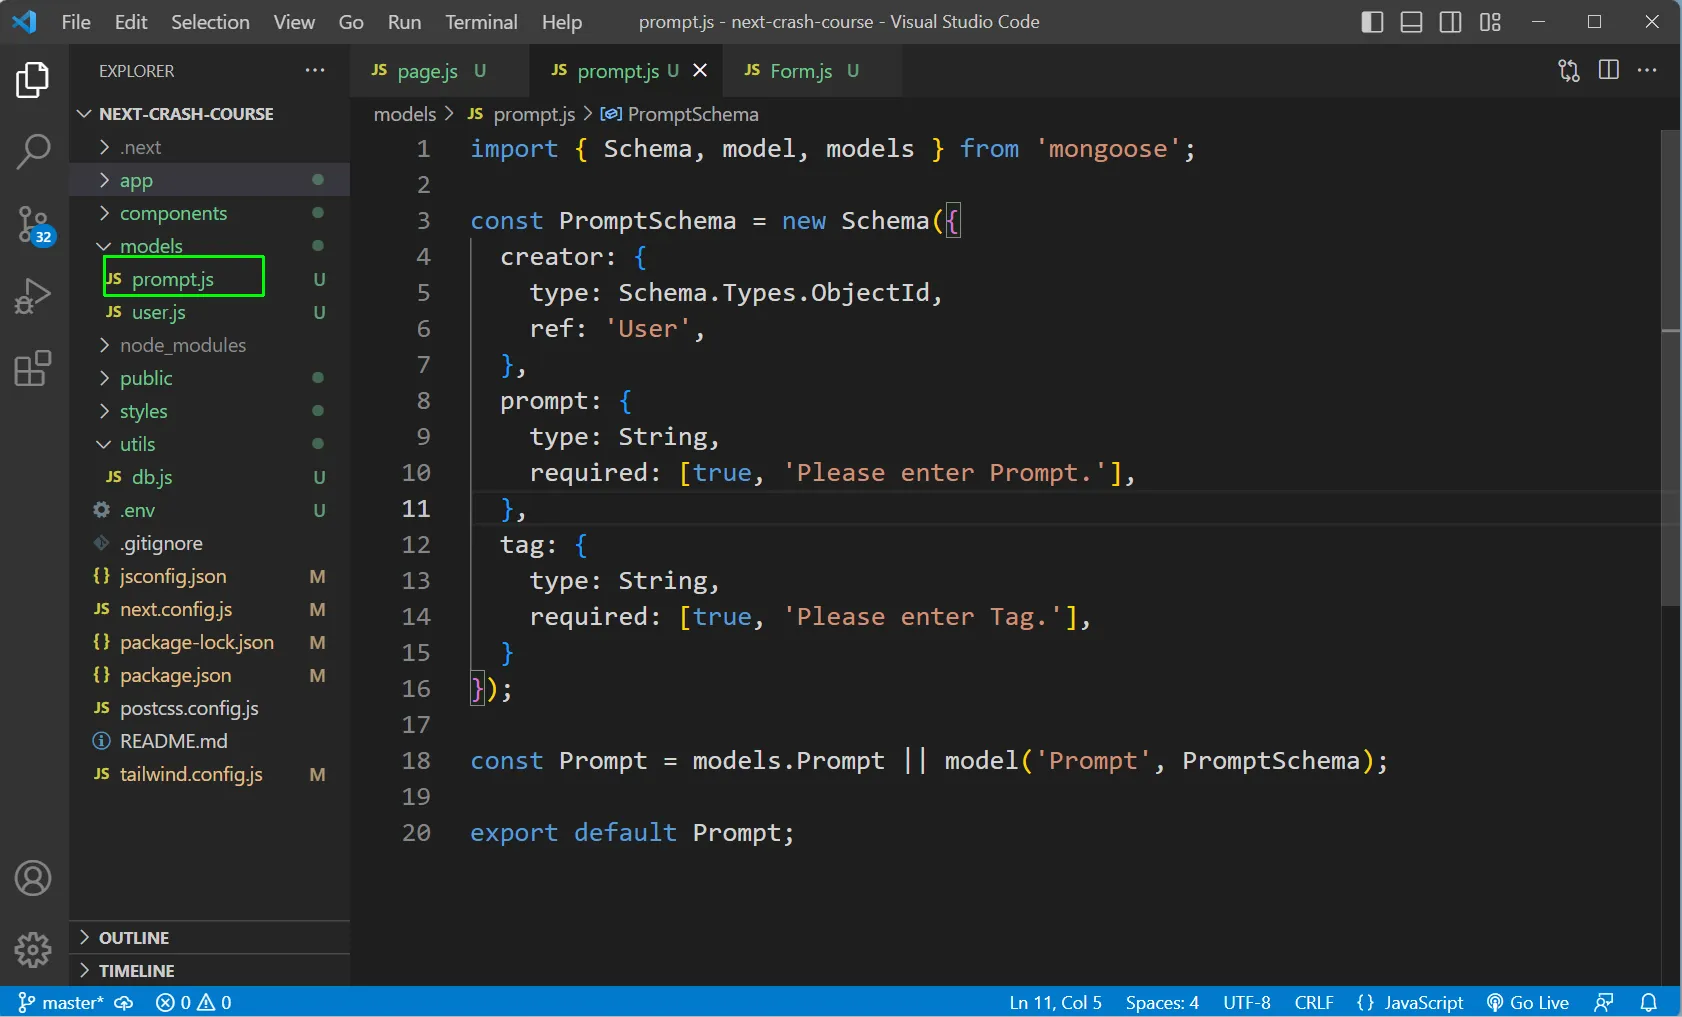Toggle Primary Side Bar layout icon
The image size is (1682, 1017).
coord(1372,22)
